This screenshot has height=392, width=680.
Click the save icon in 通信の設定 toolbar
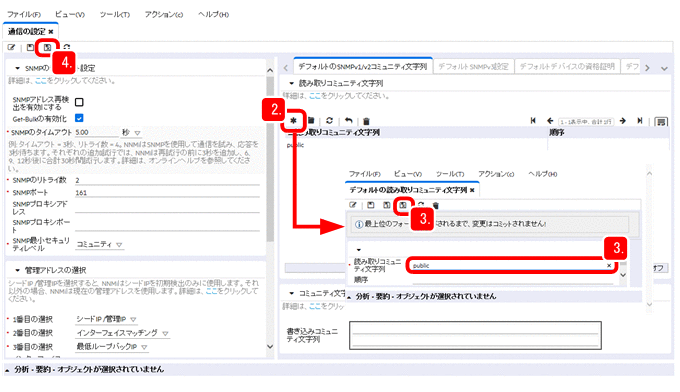pyautogui.click(x=30, y=47)
